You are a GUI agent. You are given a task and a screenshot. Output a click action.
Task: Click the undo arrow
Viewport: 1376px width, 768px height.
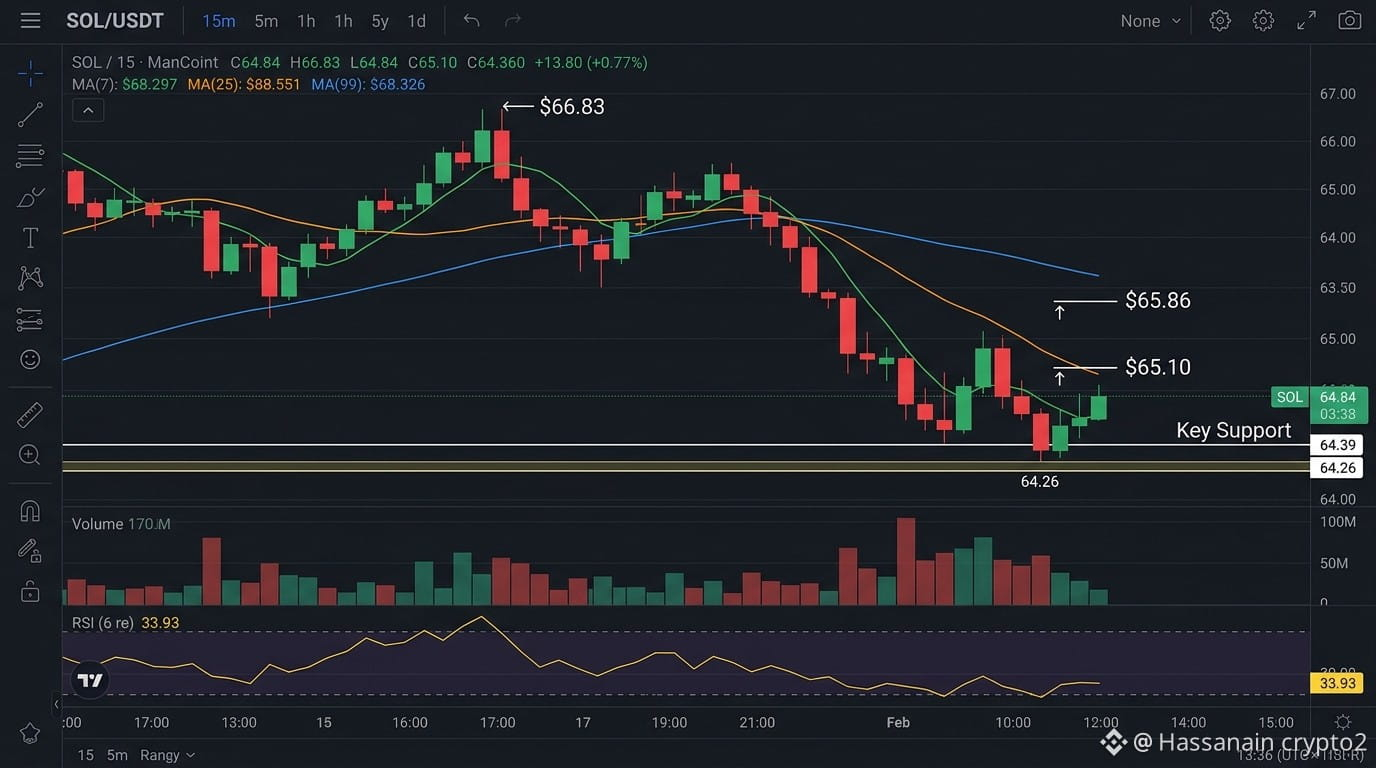[x=472, y=21]
